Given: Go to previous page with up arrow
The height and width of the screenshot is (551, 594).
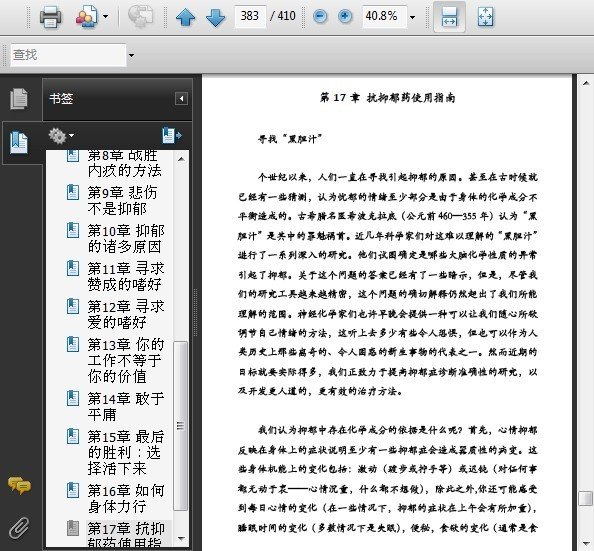Looking at the screenshot, I should [x=185, y=17].
